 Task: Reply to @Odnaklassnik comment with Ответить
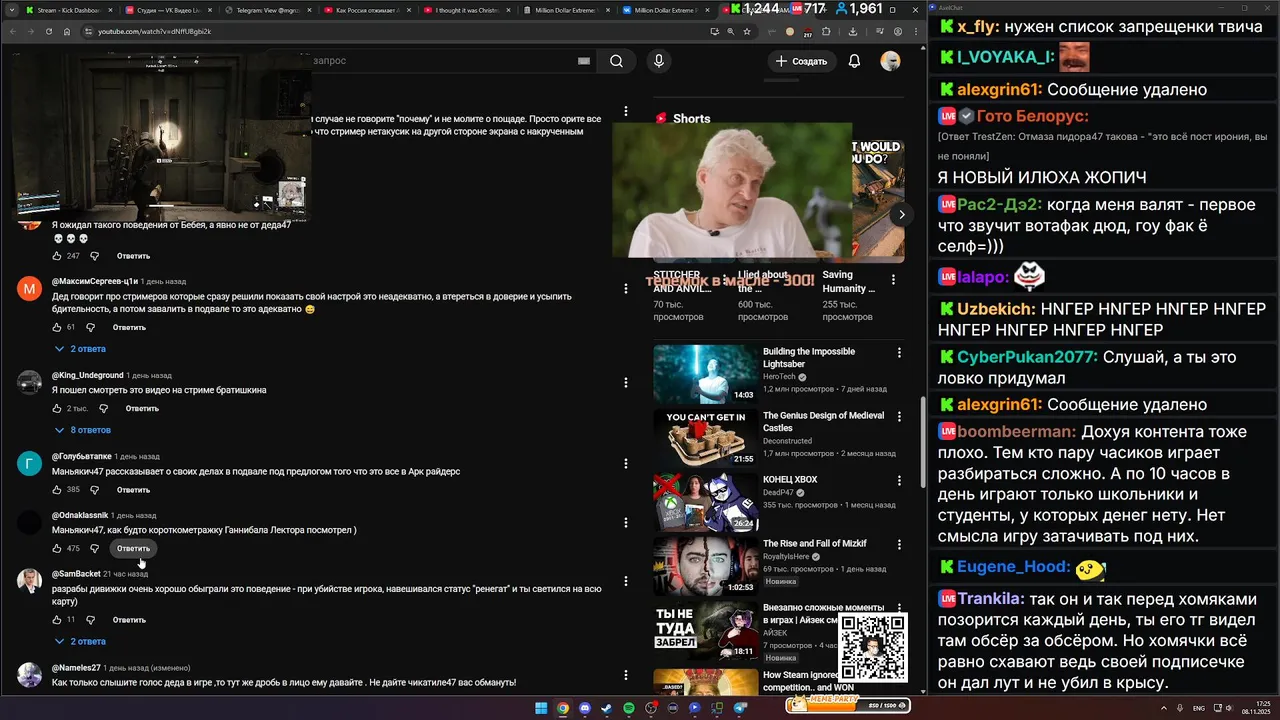click(133, 548)
